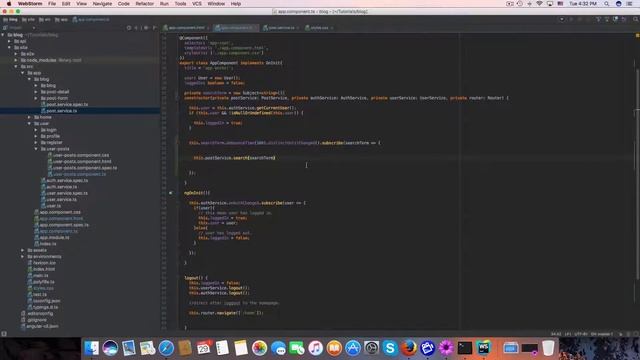Select .gitignore in project tree
The width and height of the screenshot is (640, 360).
click(34, 320)
